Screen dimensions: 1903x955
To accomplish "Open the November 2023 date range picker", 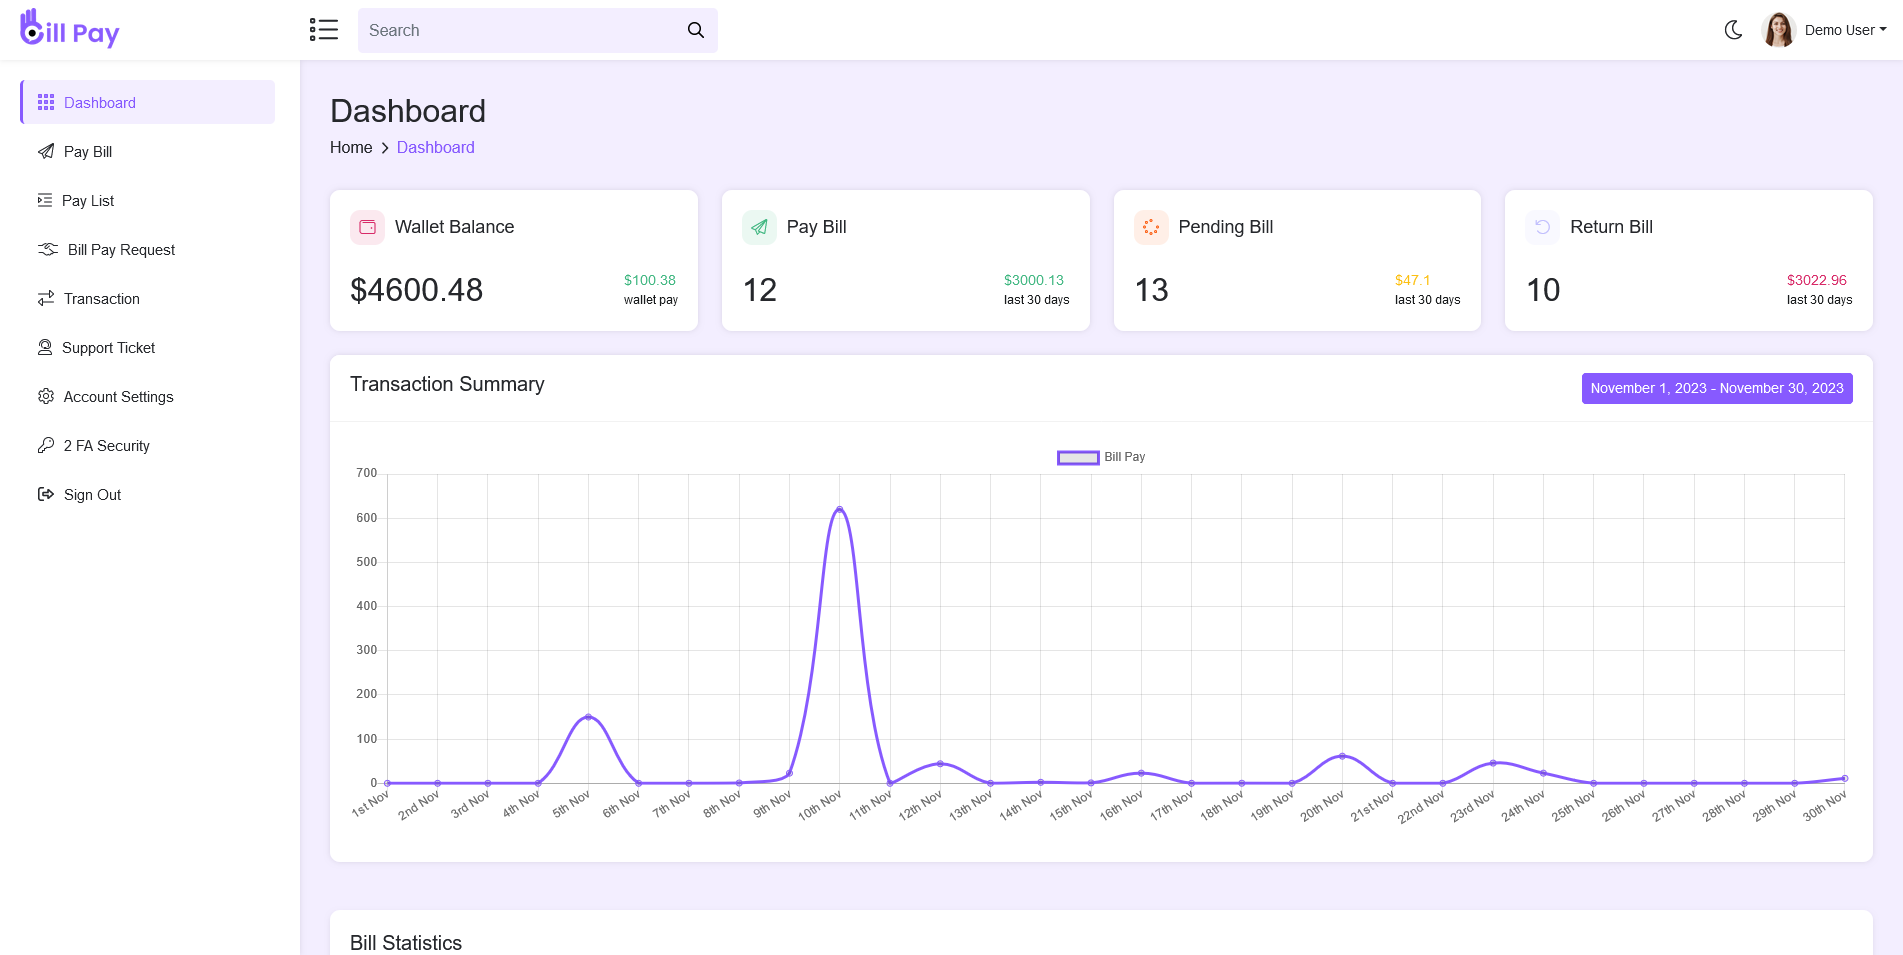I will pos(1716,388).
